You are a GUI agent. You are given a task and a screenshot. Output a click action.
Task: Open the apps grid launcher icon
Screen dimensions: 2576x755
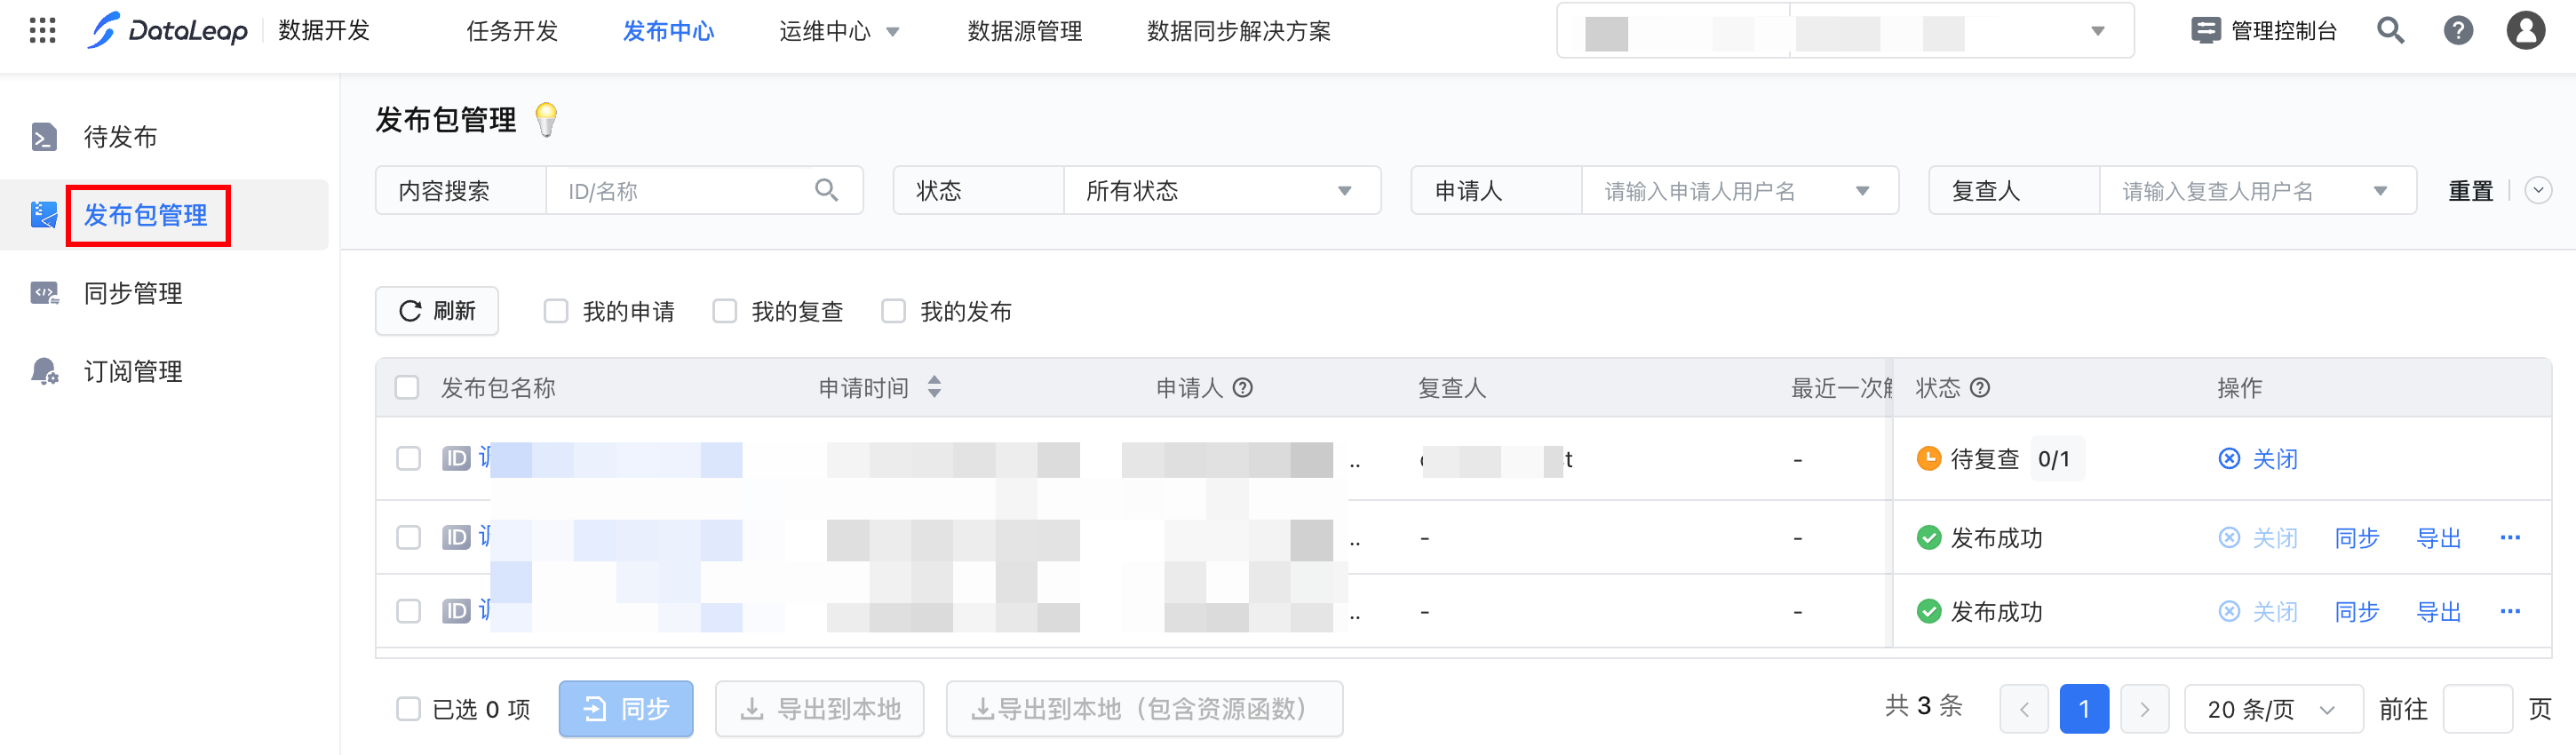point(42,31)
